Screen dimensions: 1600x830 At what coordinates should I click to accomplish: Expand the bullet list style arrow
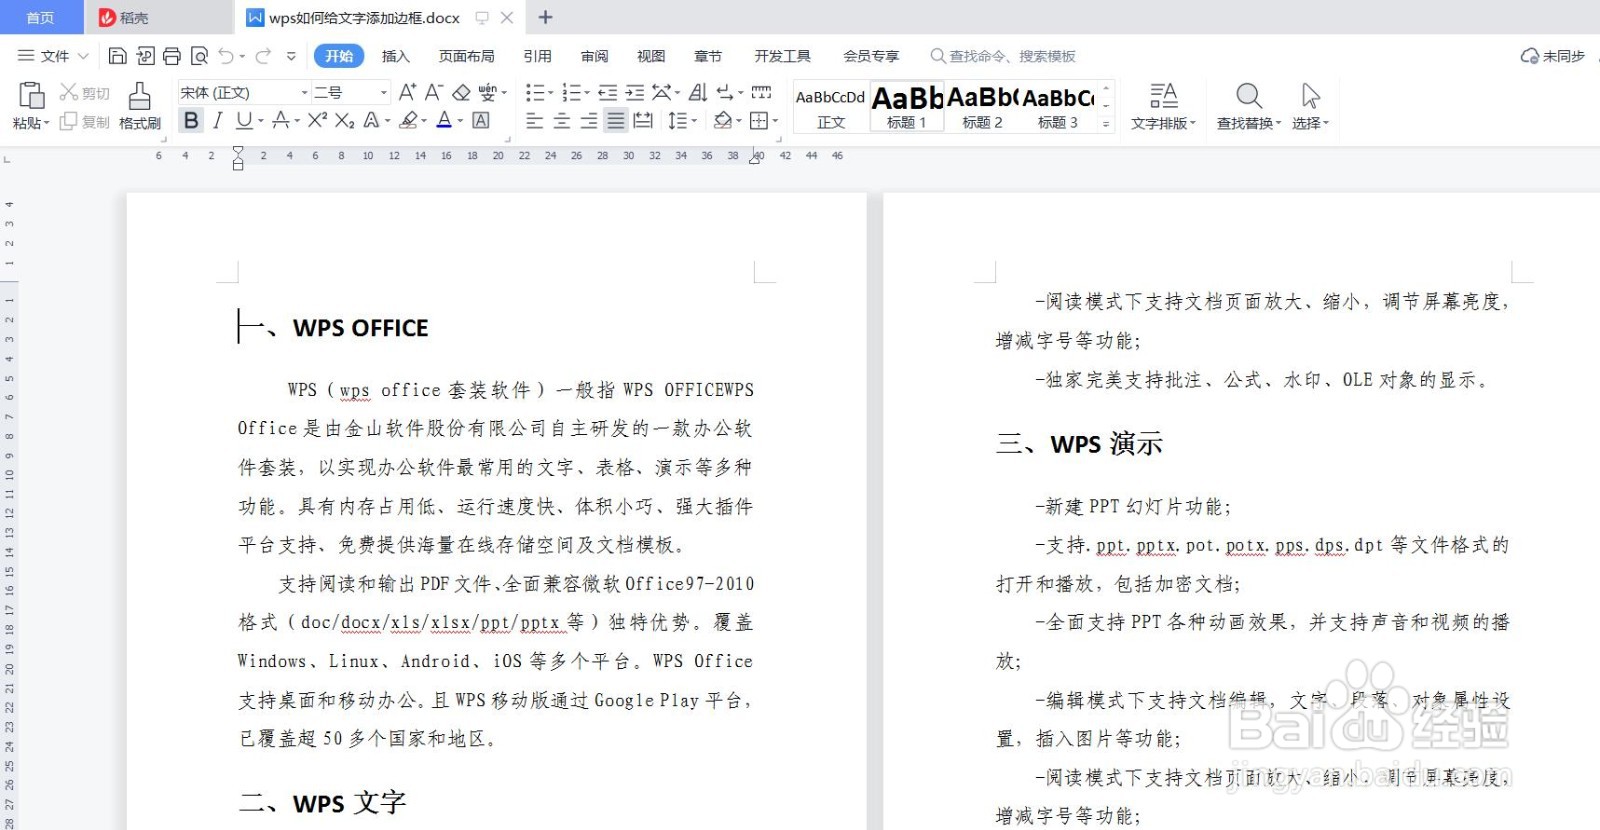tap(550, 93)
